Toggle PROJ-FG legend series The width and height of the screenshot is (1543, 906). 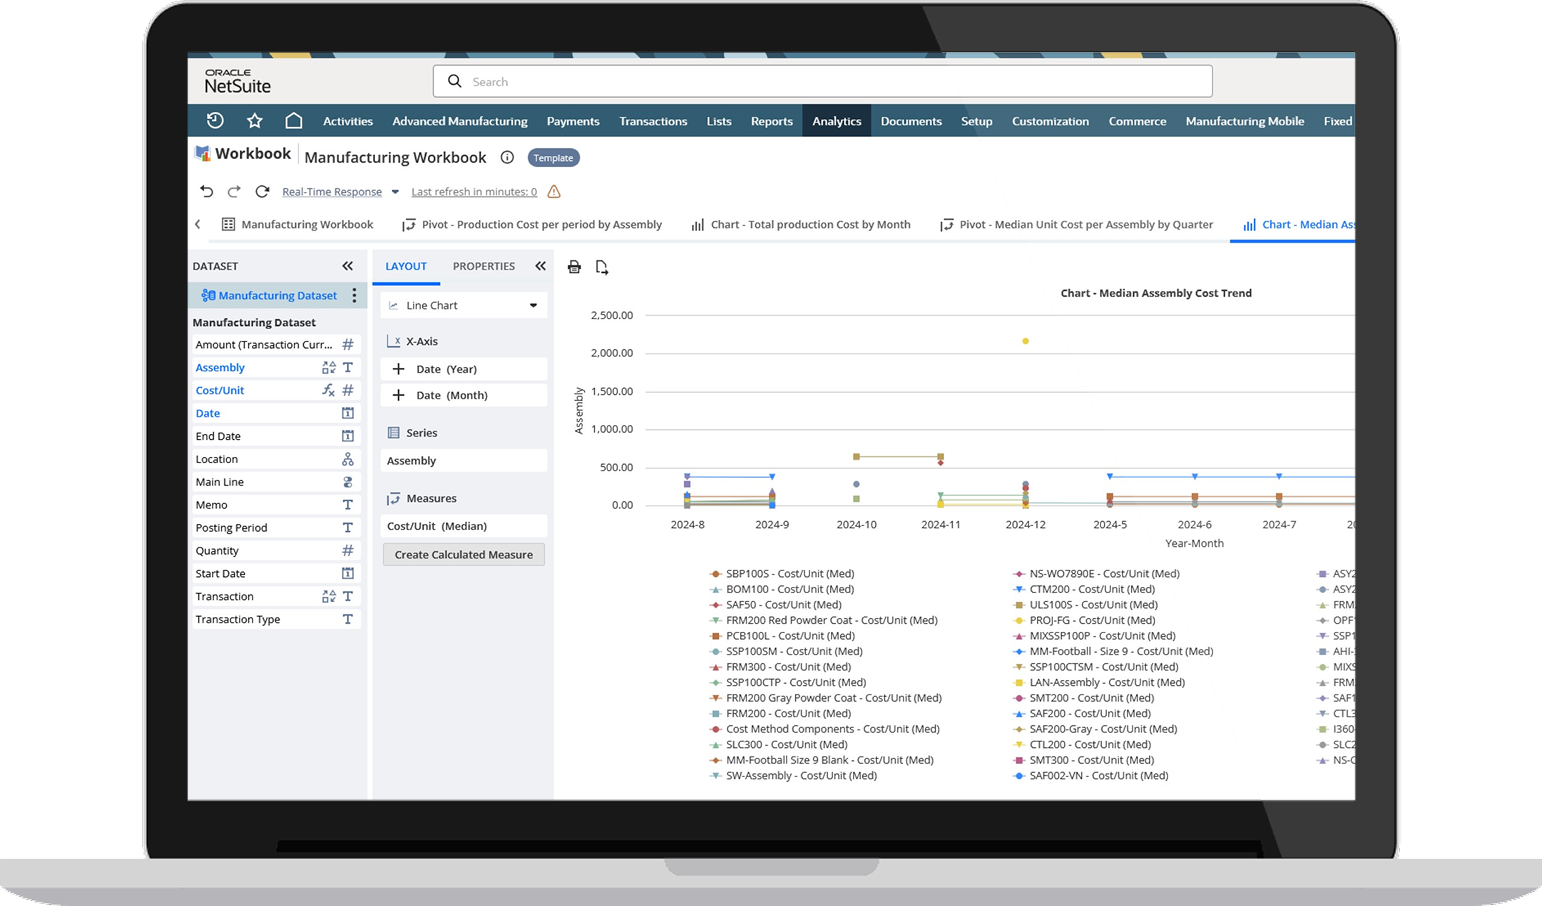(1084, 620)
